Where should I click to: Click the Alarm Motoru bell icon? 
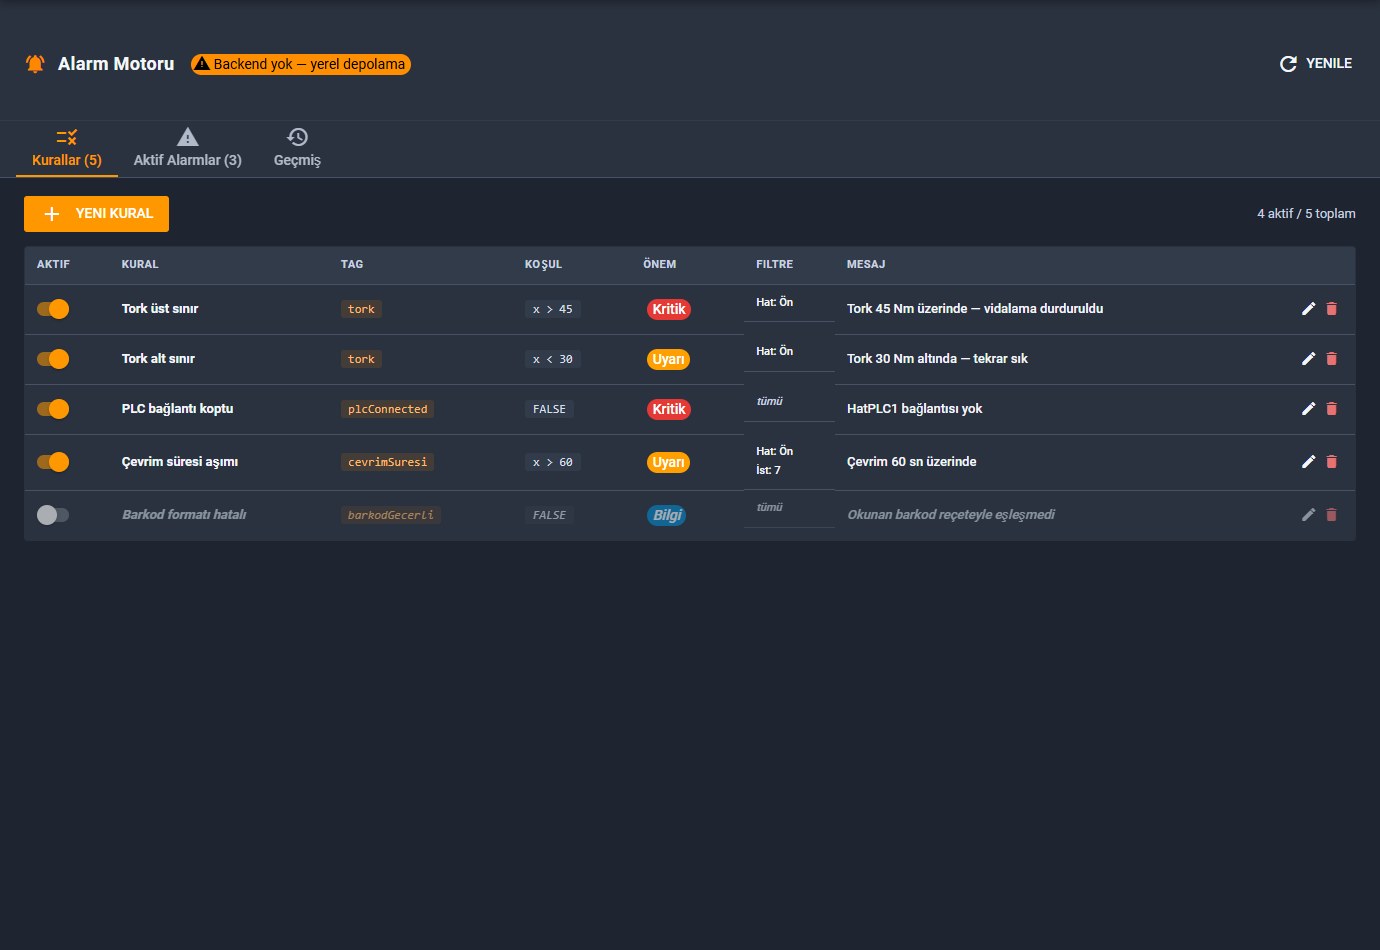pyautogui.click(x=35, y=64)
